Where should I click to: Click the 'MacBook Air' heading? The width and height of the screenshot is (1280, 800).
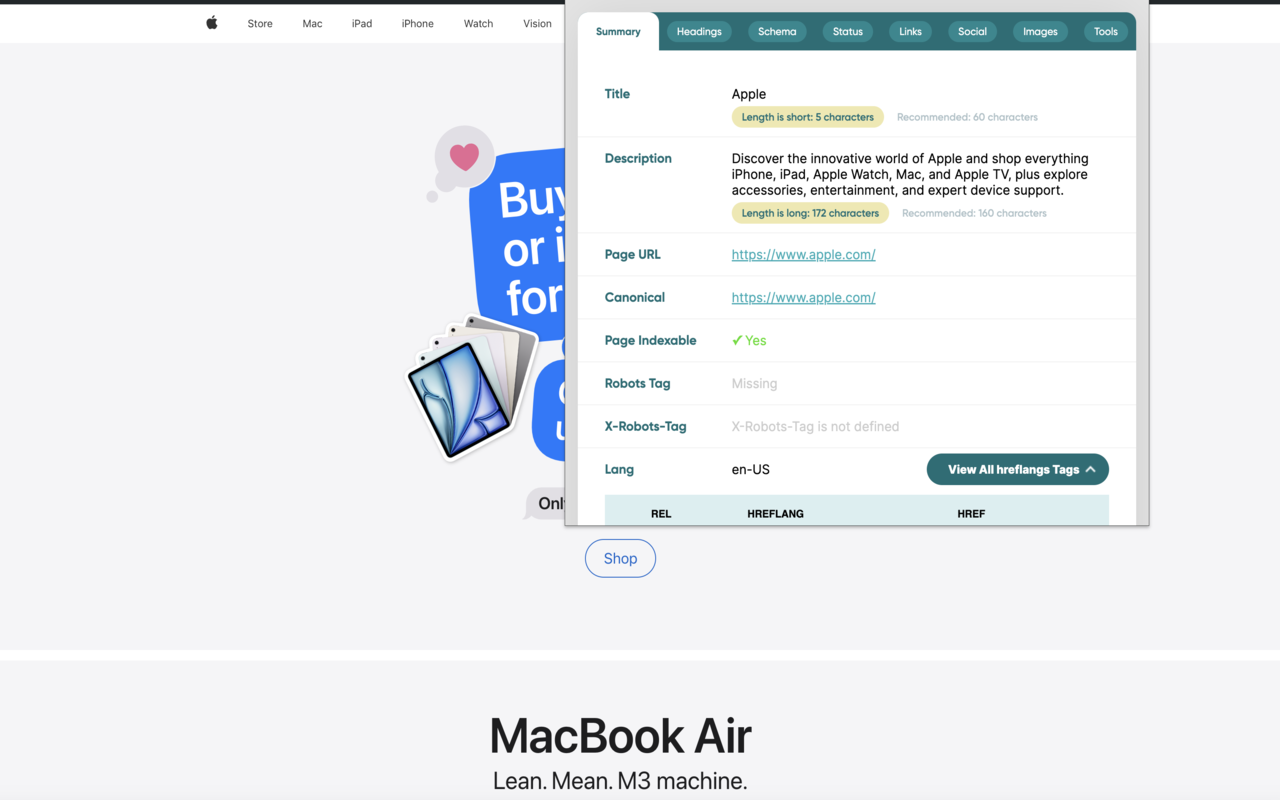tap(620, 736)
